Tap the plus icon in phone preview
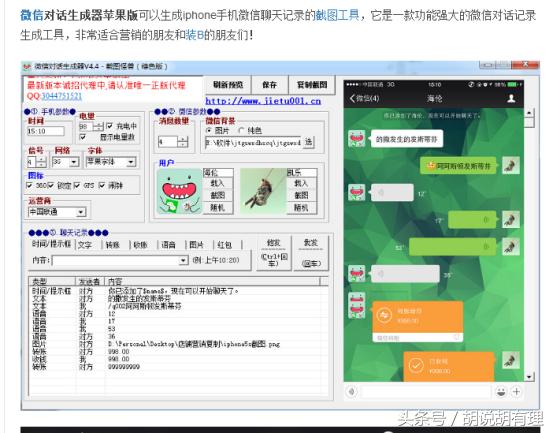Screen dimensions: 554x433 pos(517,392)
